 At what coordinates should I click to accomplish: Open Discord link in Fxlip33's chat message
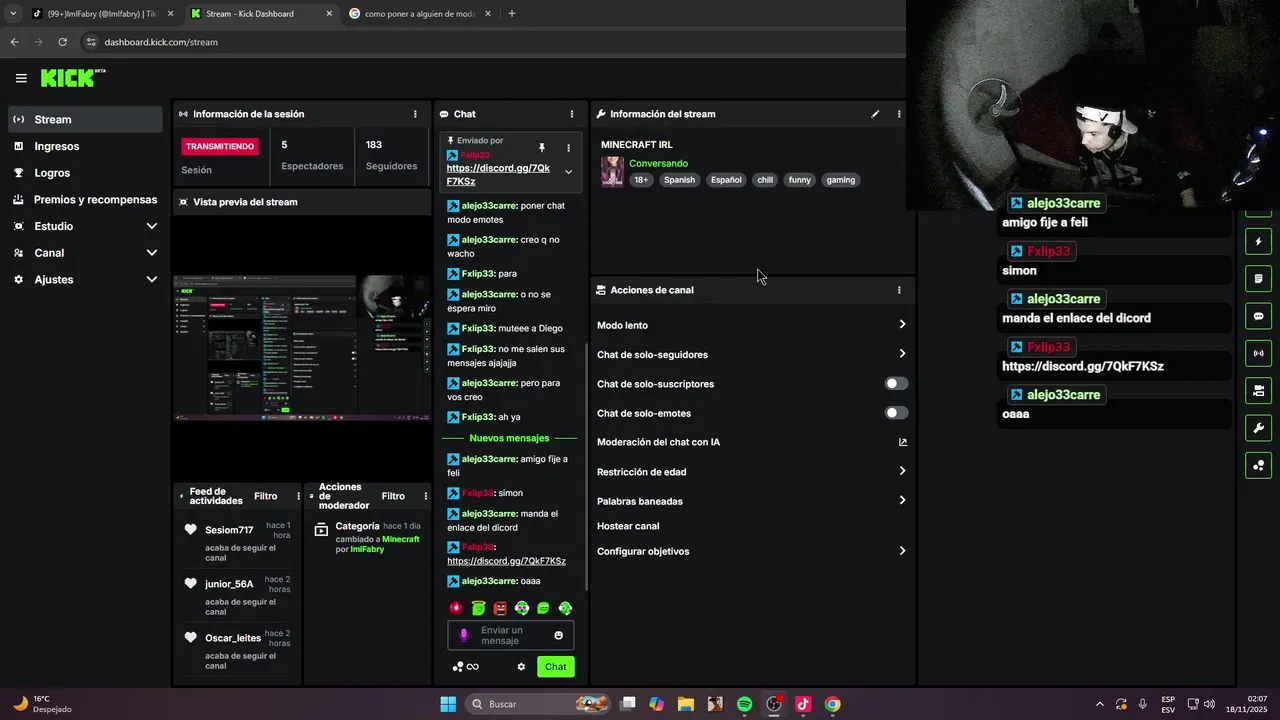coord(506,561)
